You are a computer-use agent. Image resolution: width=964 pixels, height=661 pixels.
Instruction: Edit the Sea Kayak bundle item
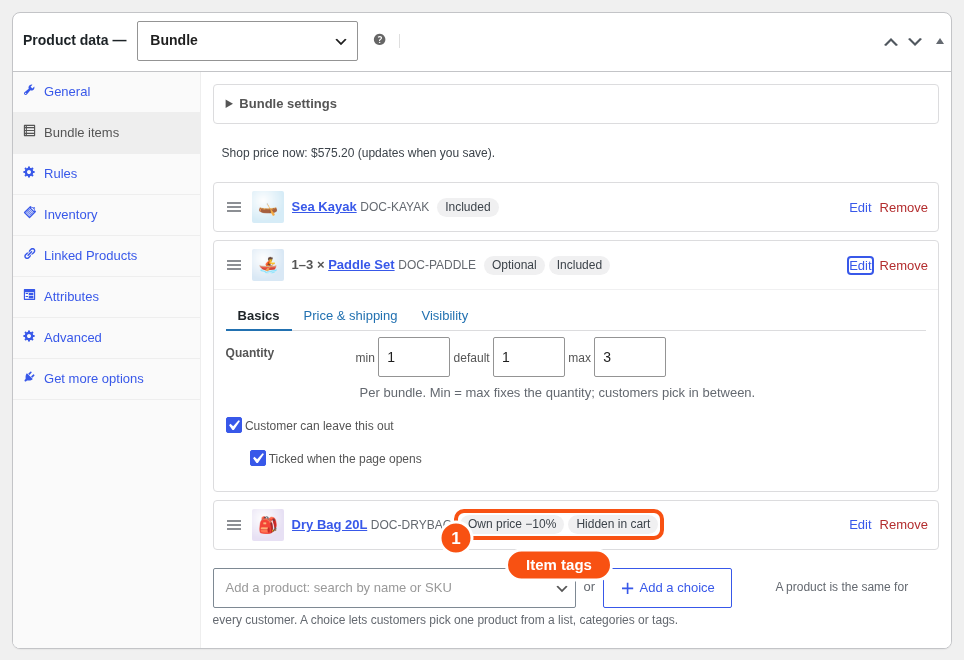coord(860,208)
